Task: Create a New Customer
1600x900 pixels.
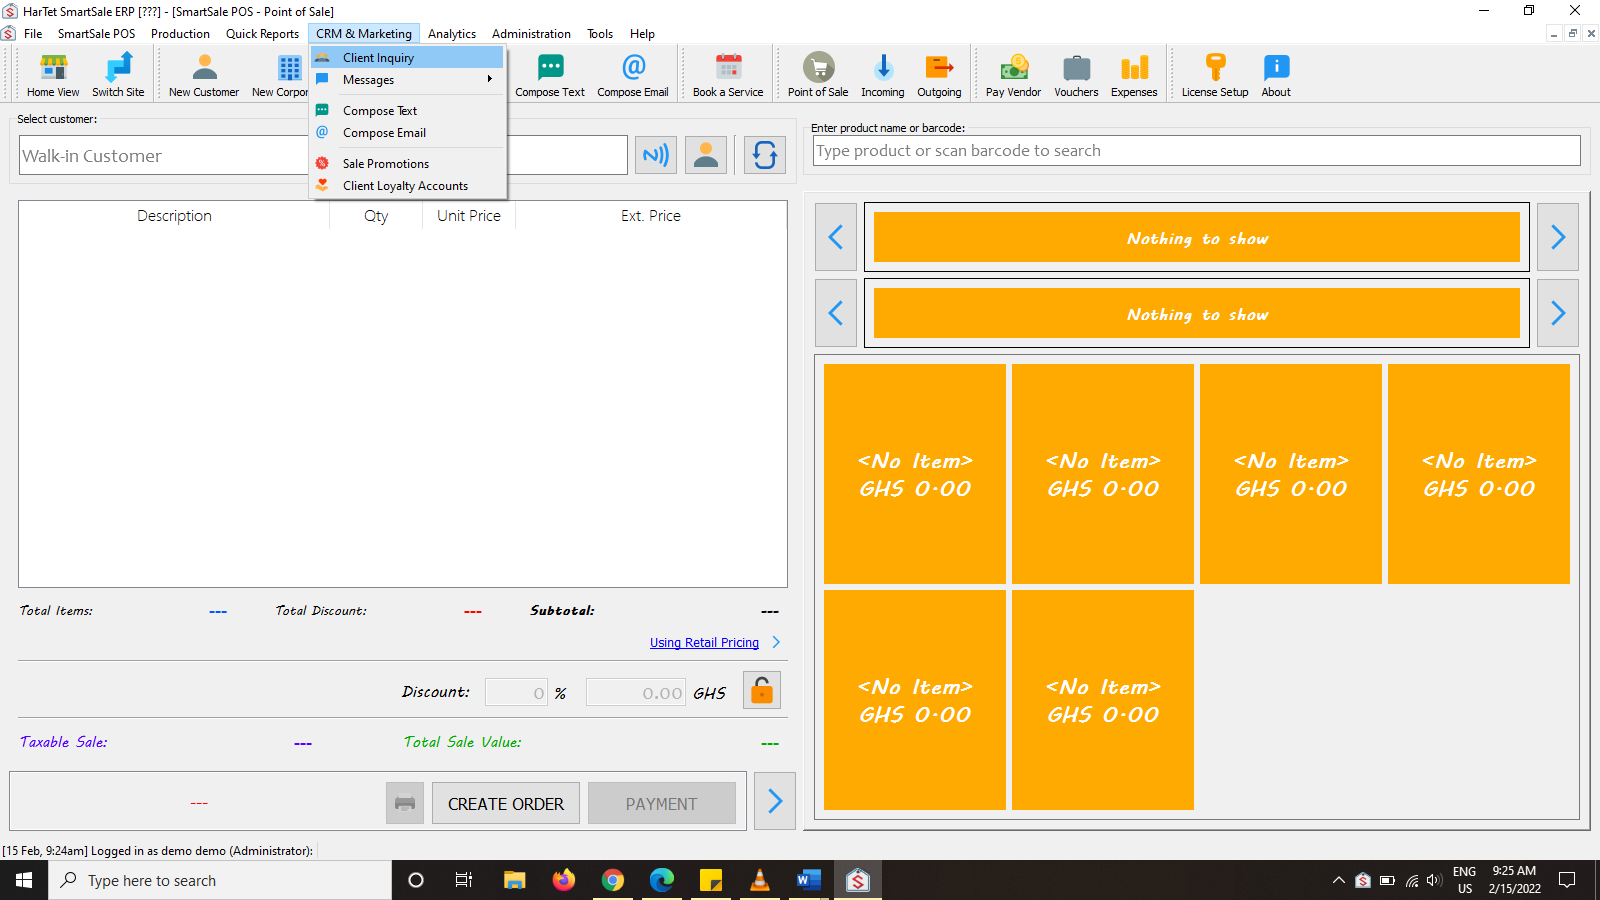Action: [203, 72]
